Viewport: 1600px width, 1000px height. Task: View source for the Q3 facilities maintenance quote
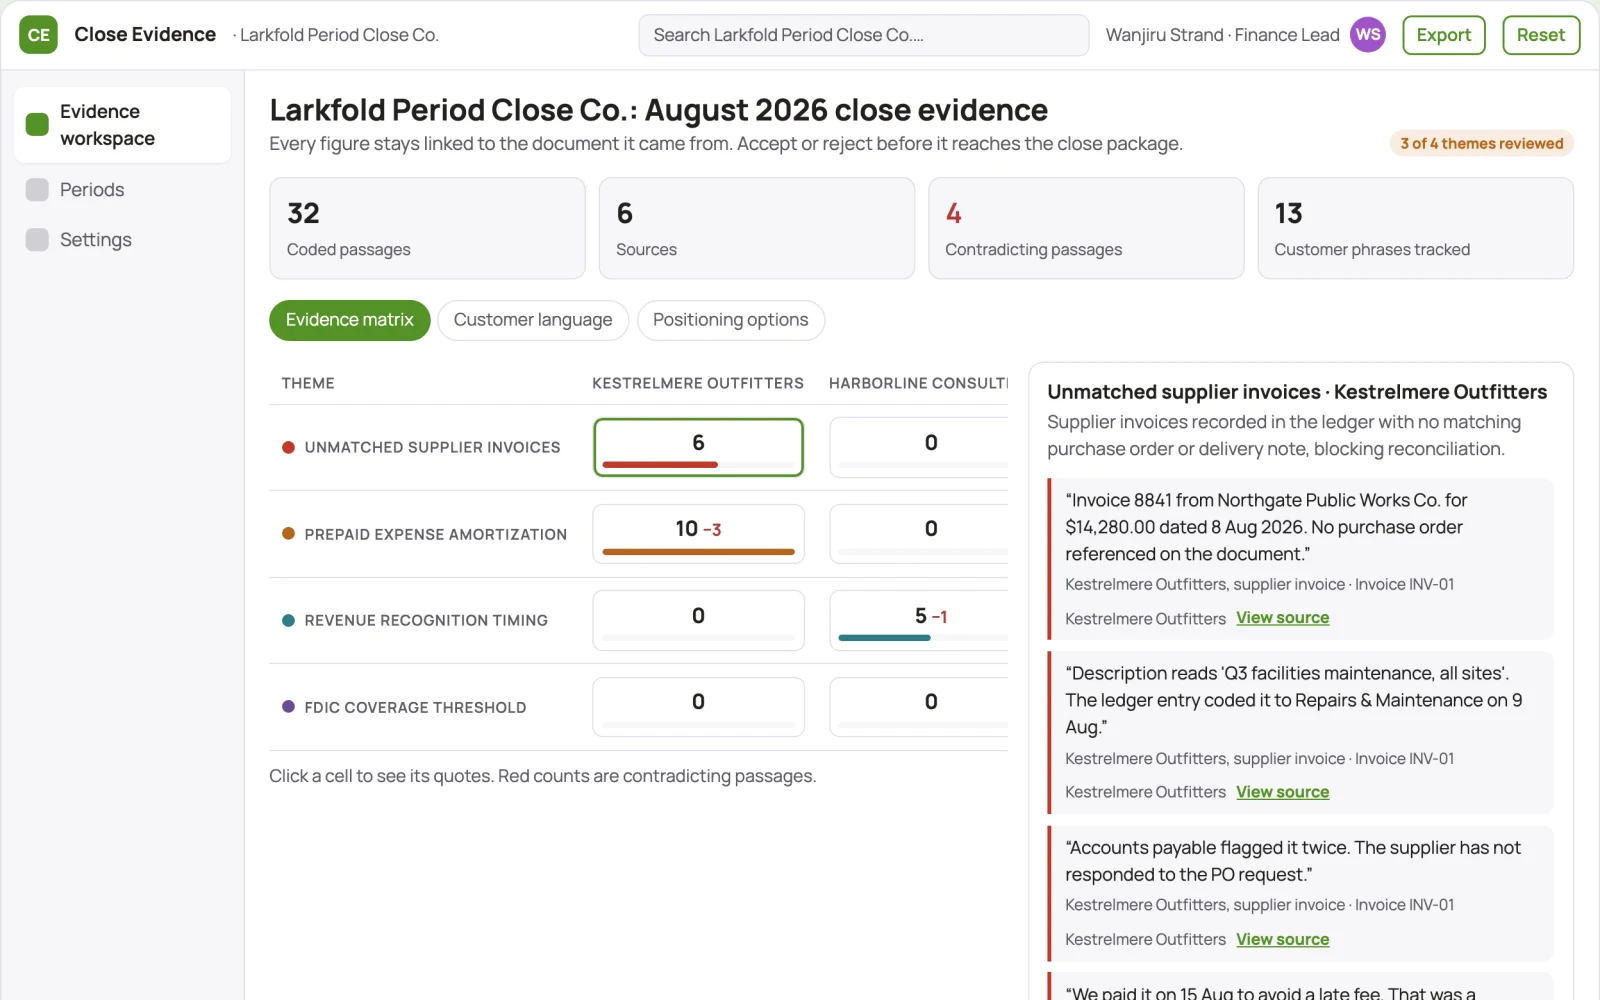point(1282,792)
